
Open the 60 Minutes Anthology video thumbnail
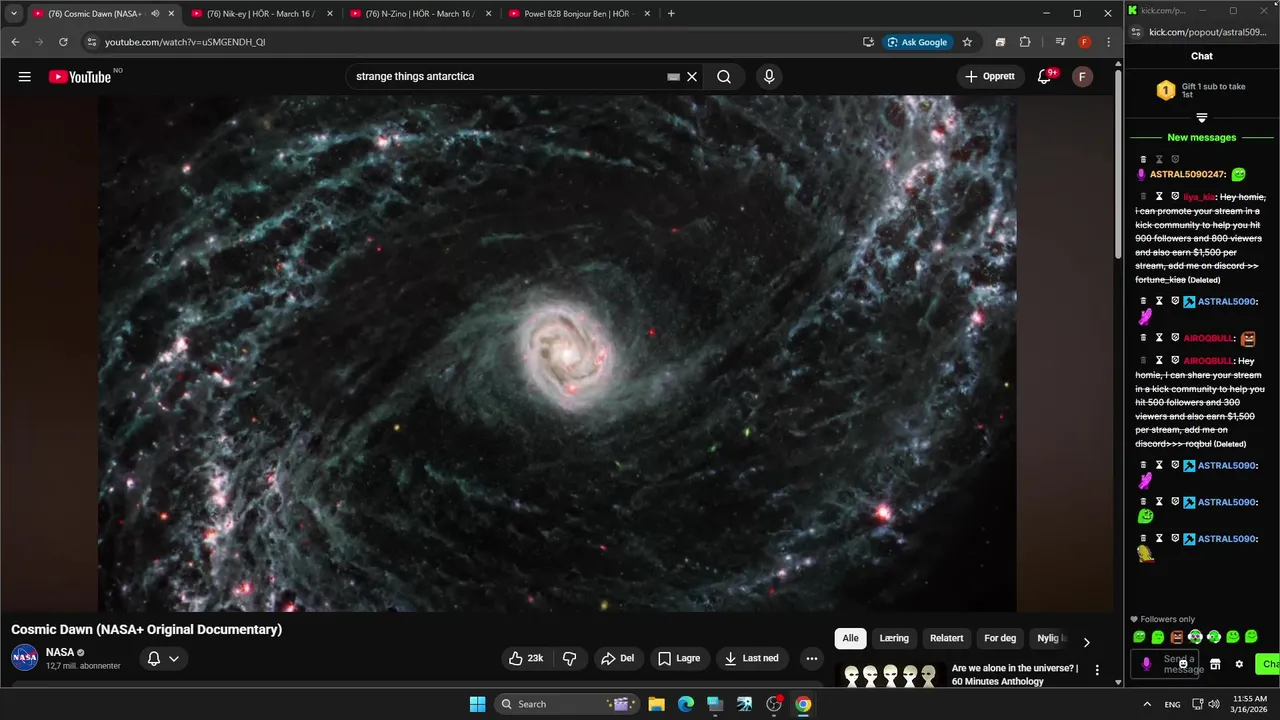click(890, 675)
